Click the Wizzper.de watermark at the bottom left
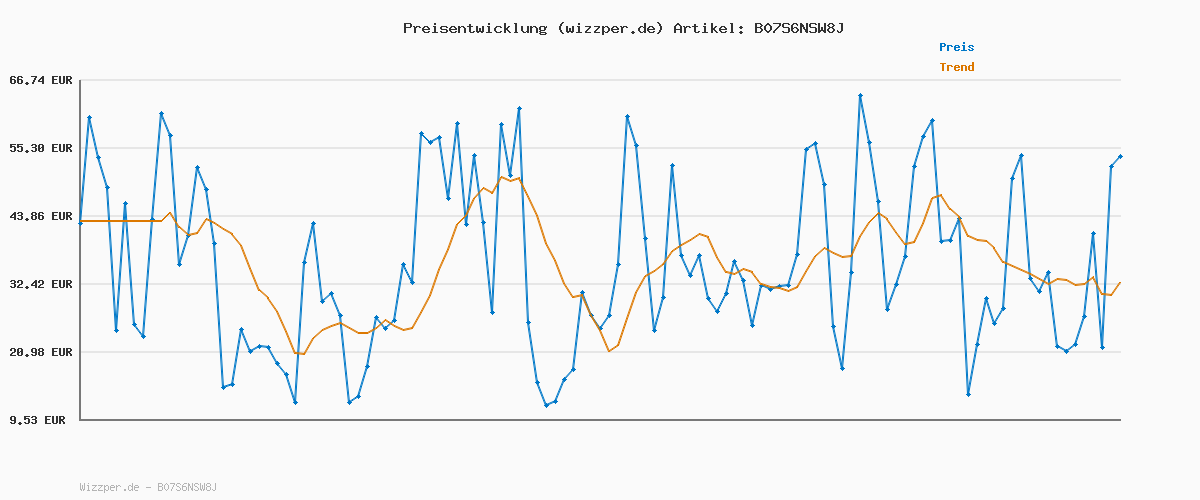 [148, 487]
